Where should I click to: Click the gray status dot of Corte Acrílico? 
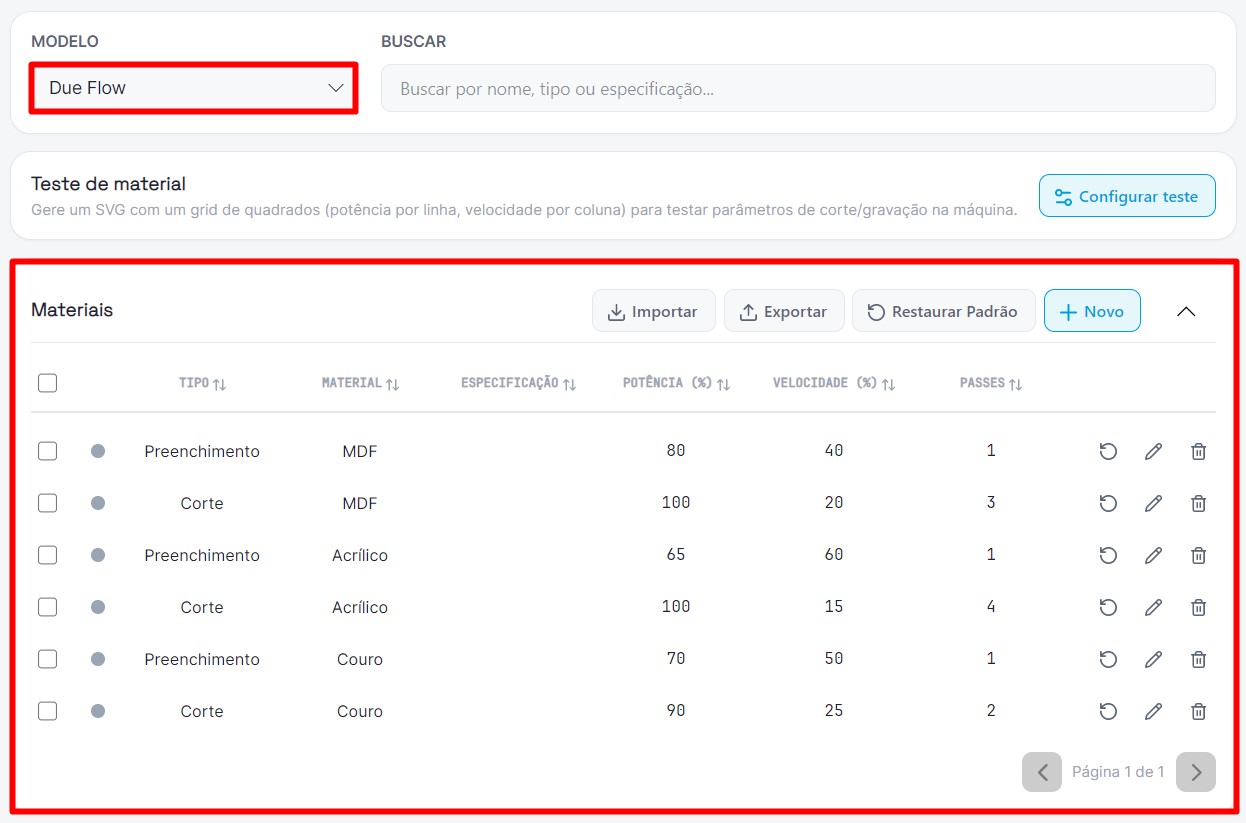pyautogui.click(x=98, y=607)
